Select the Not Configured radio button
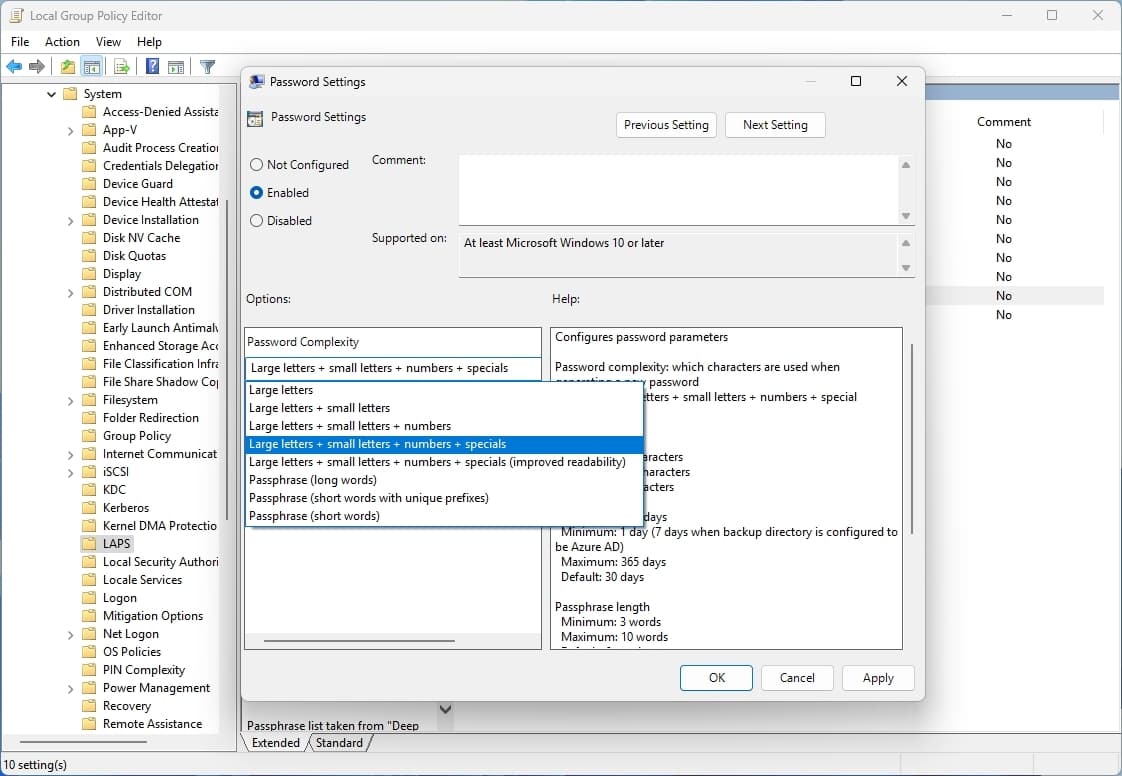Image resolution: width=1122 pixels, height=776 pixels. point(257,165)
